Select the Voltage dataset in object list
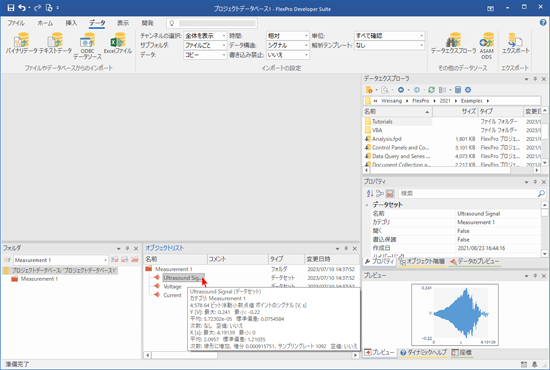This screenshot has width=550, height=370. pyautogui.click(x=172, y=287)
